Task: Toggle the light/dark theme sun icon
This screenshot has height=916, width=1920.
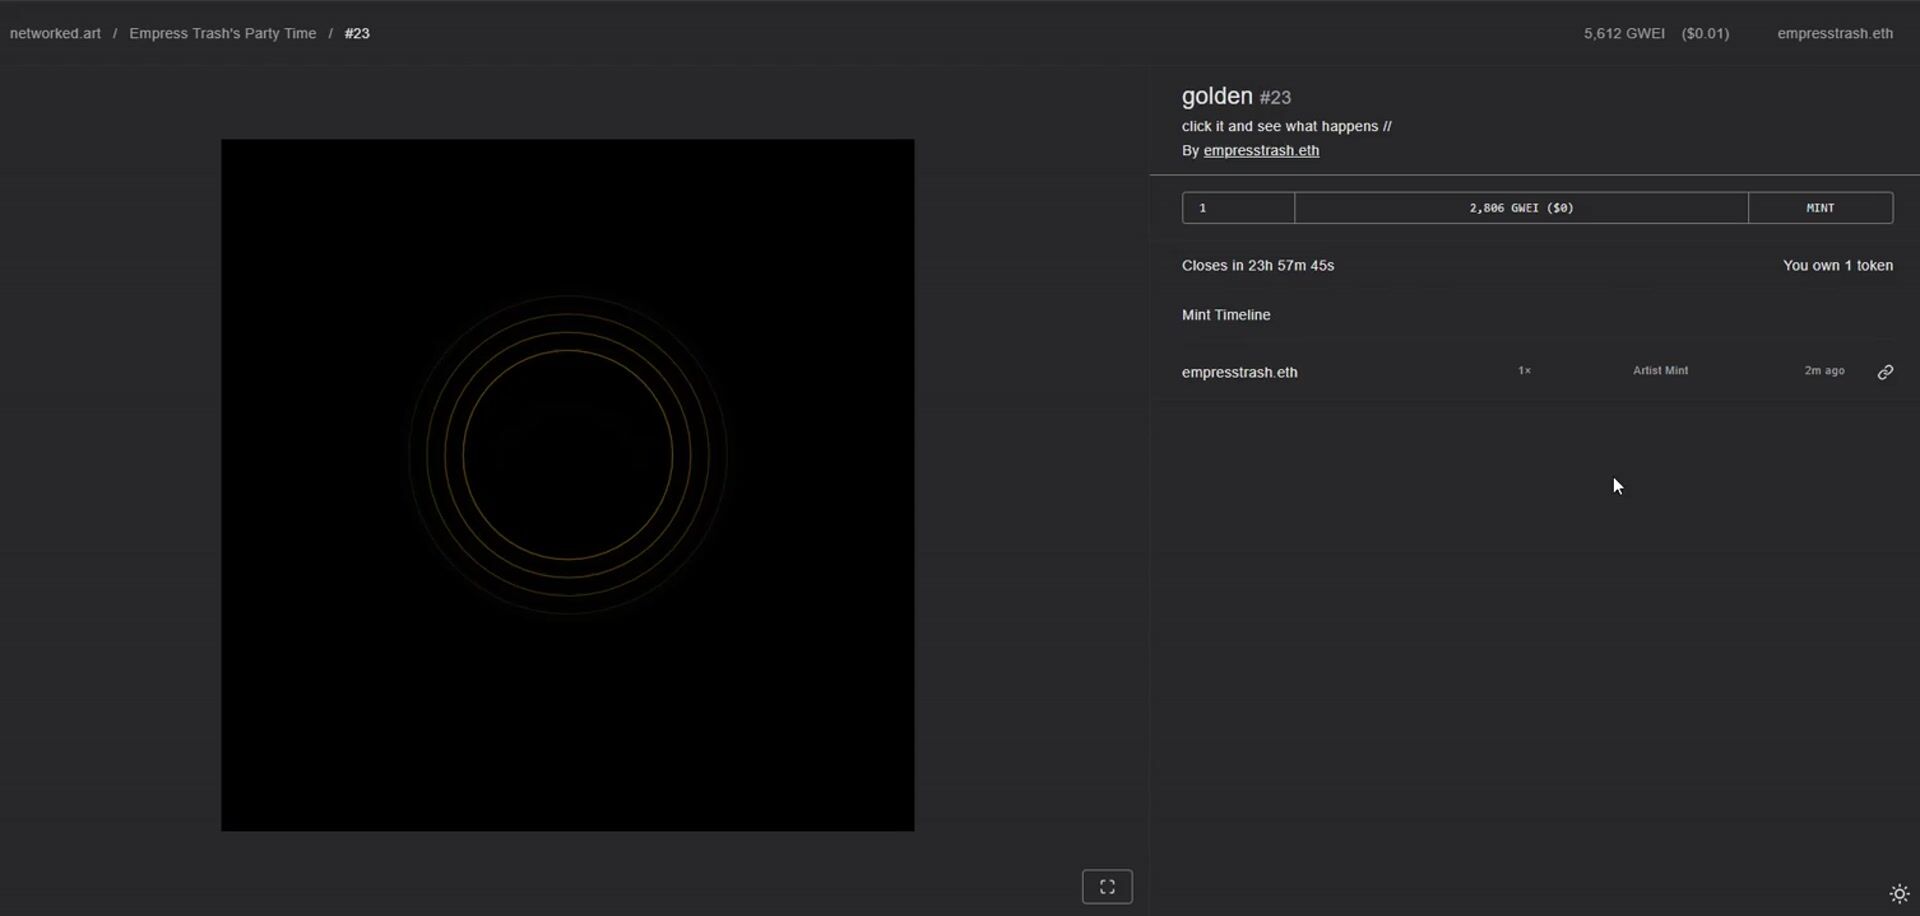Action: (x=1899, y=894)
